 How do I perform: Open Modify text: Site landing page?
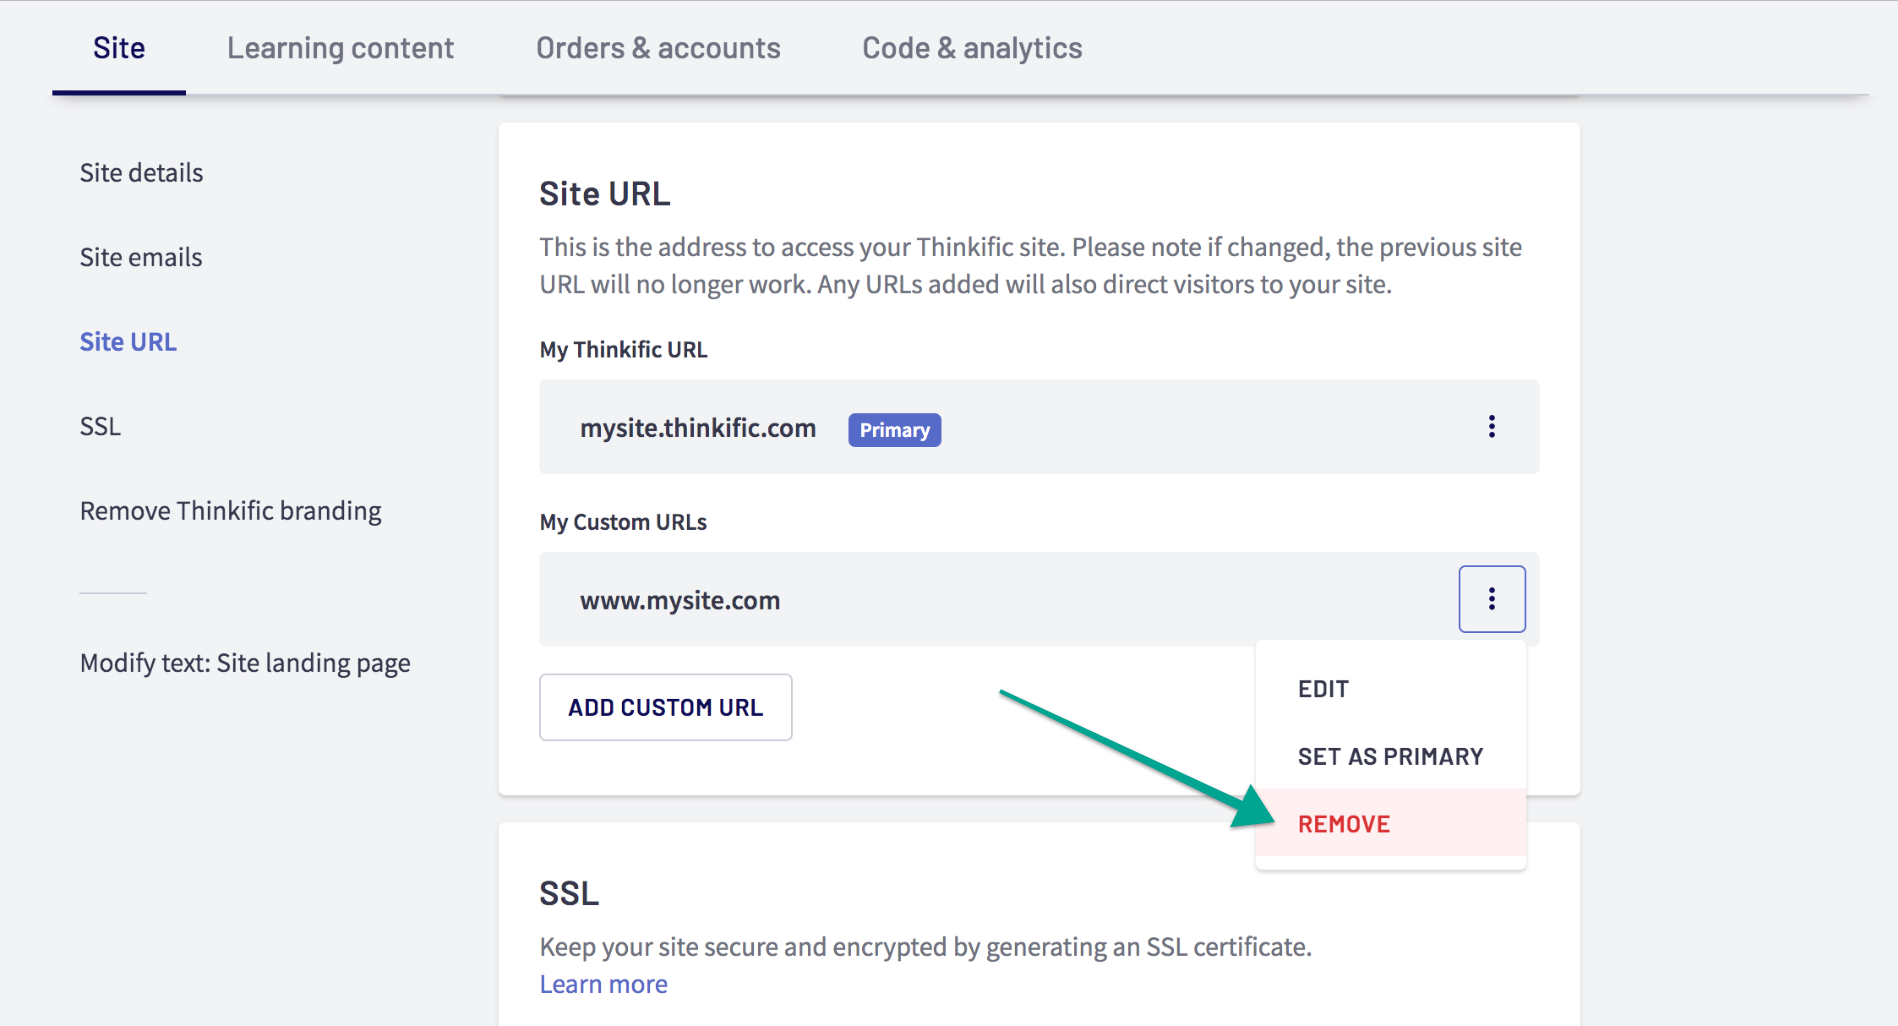[x=245, y=663]
